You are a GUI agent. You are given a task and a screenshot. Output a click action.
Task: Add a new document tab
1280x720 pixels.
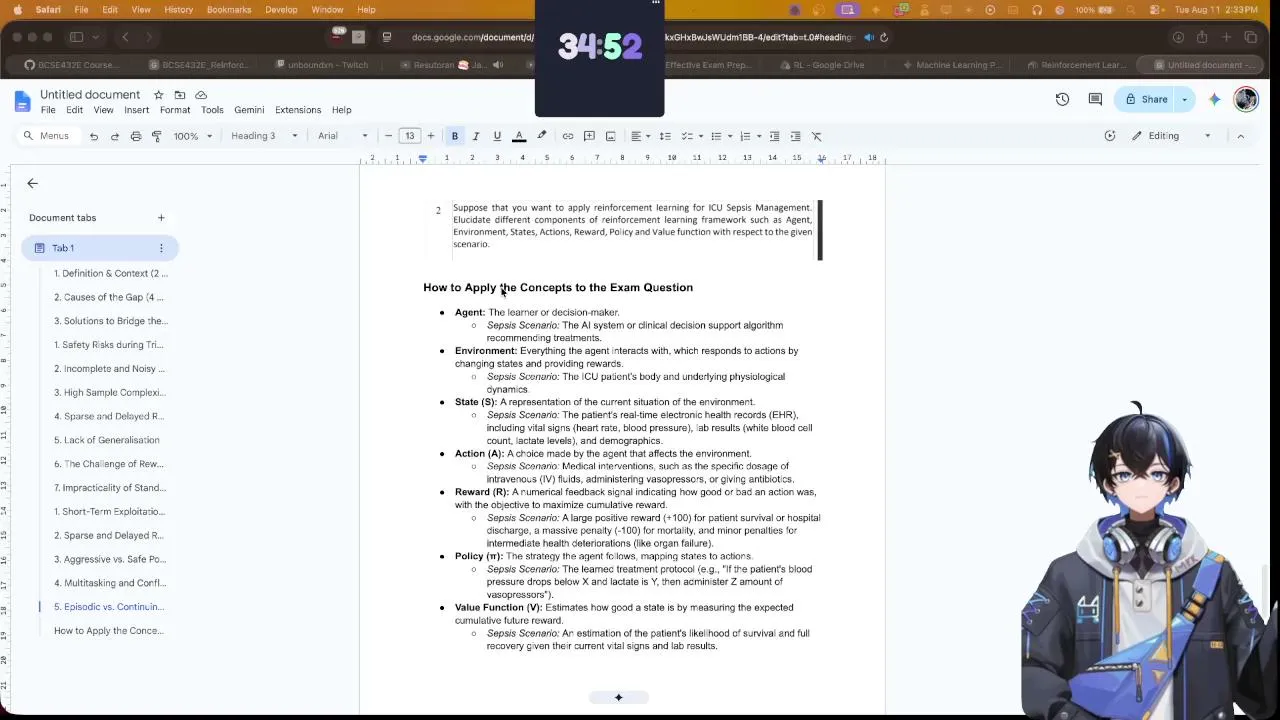[x=161, y=218]
